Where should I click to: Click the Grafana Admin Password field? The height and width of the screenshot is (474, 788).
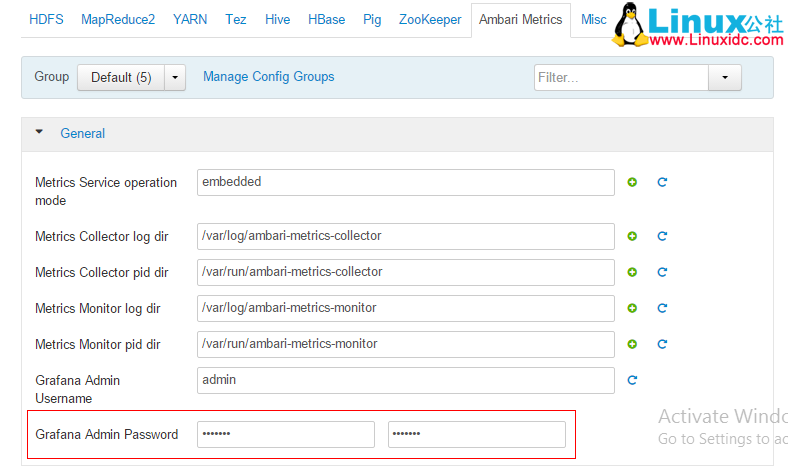click(286, 434)
